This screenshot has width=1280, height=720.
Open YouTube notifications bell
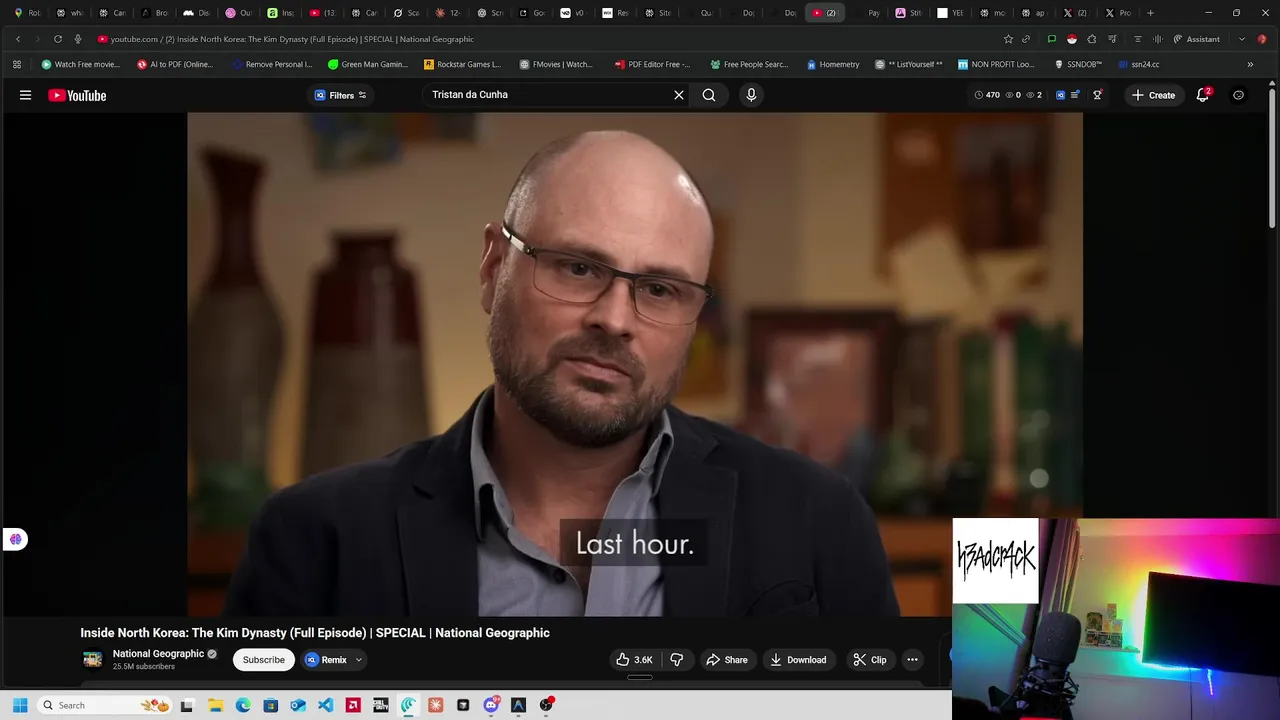[1203, 95]
